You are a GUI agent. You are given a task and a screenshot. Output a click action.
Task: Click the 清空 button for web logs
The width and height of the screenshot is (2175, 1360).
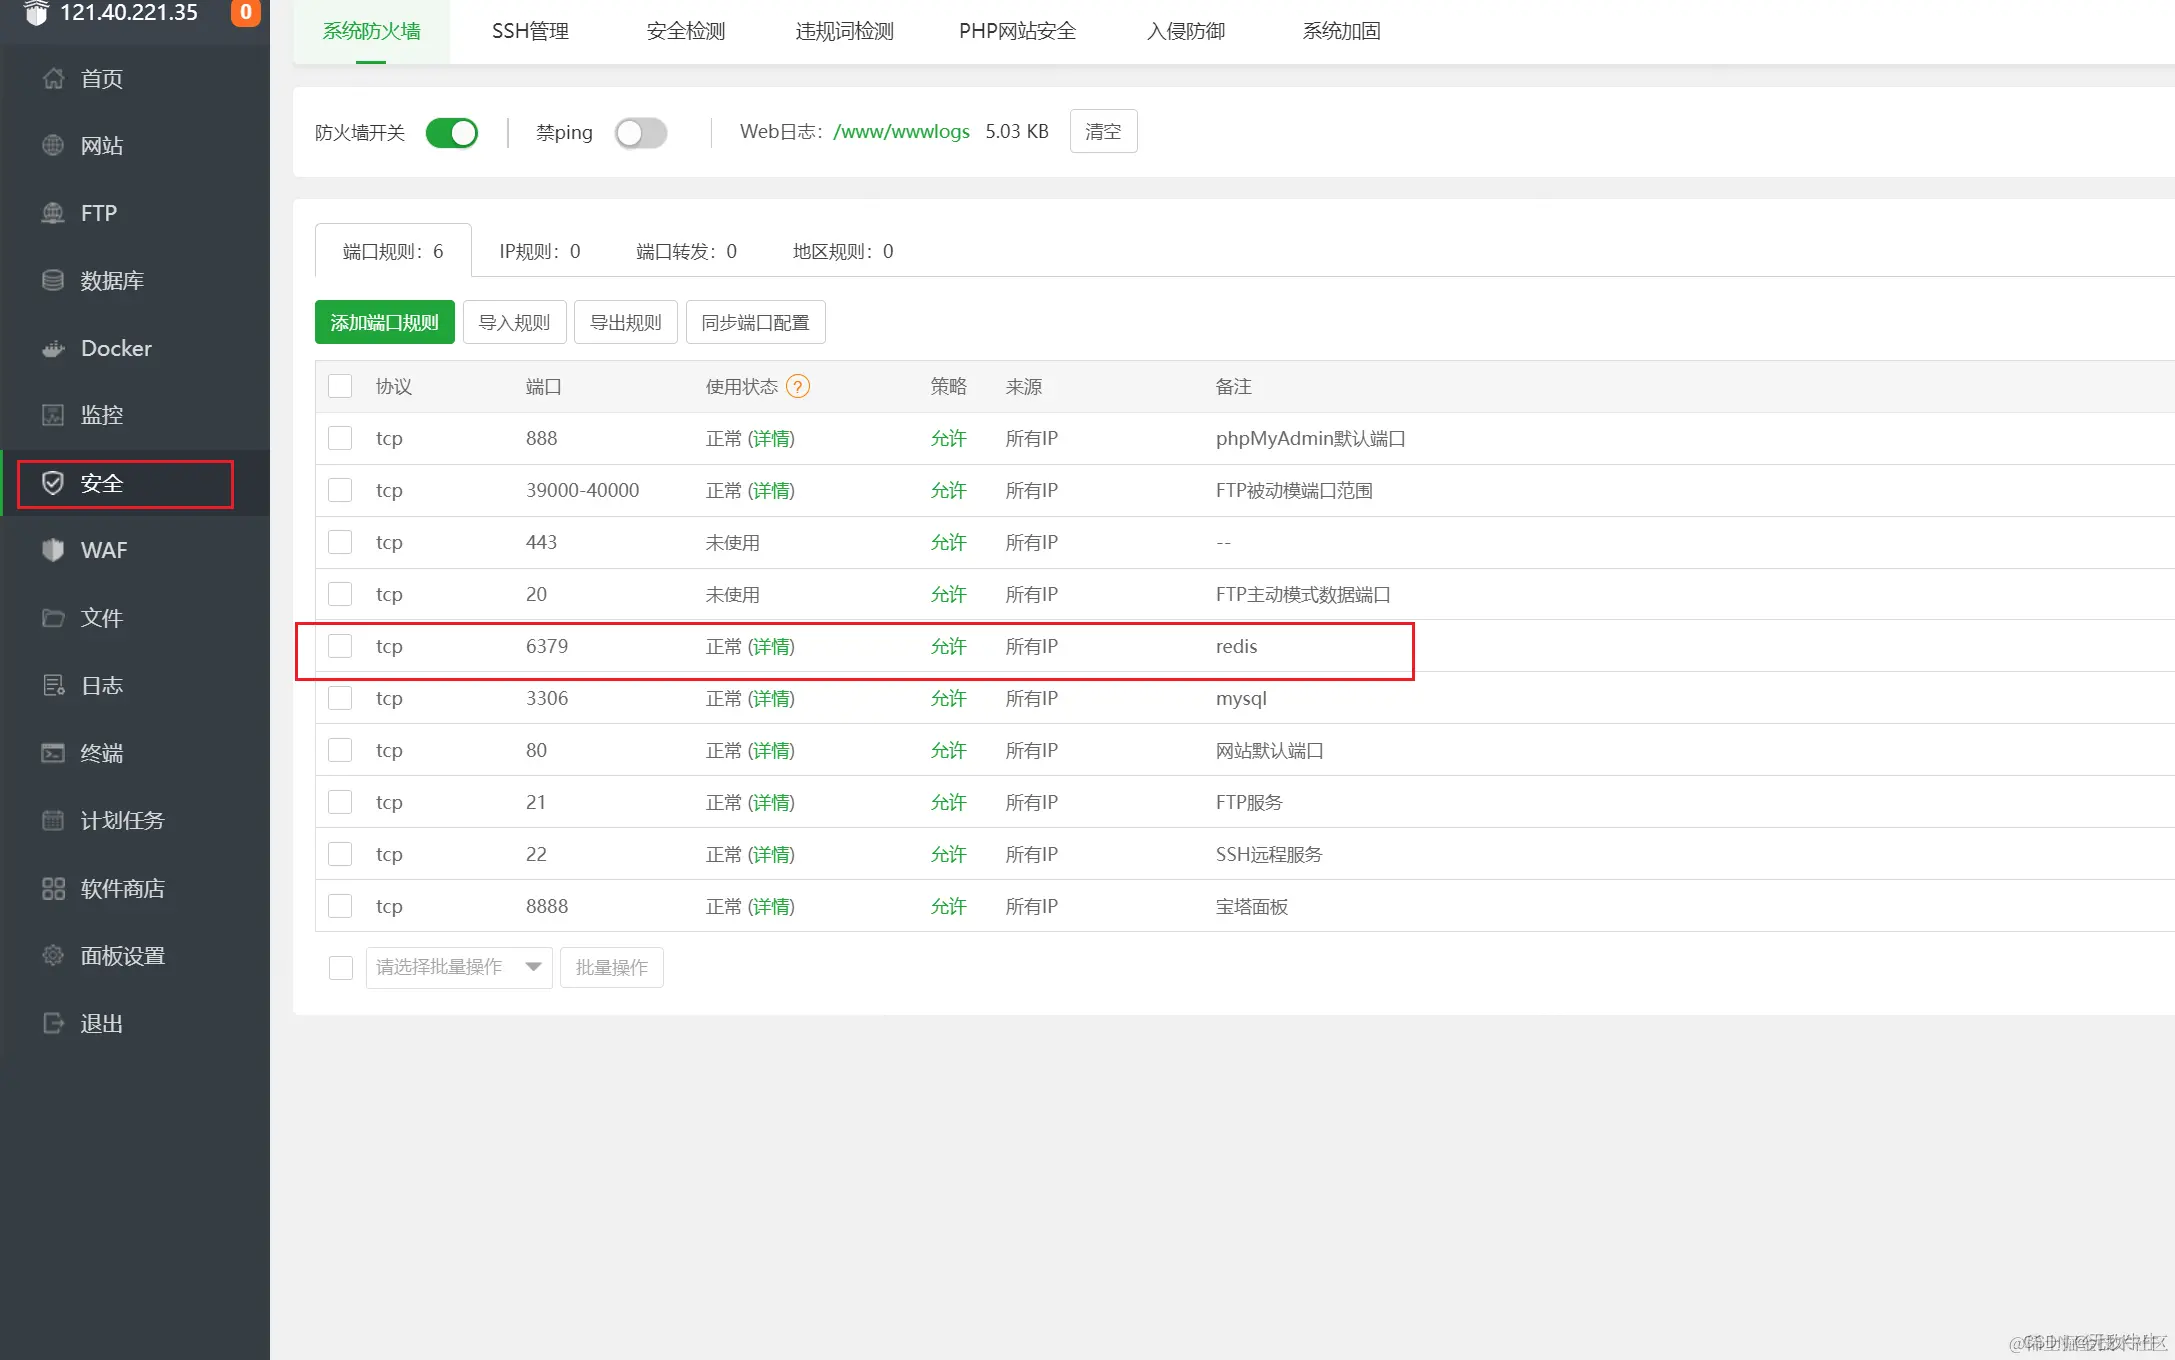click(1103, 131)
